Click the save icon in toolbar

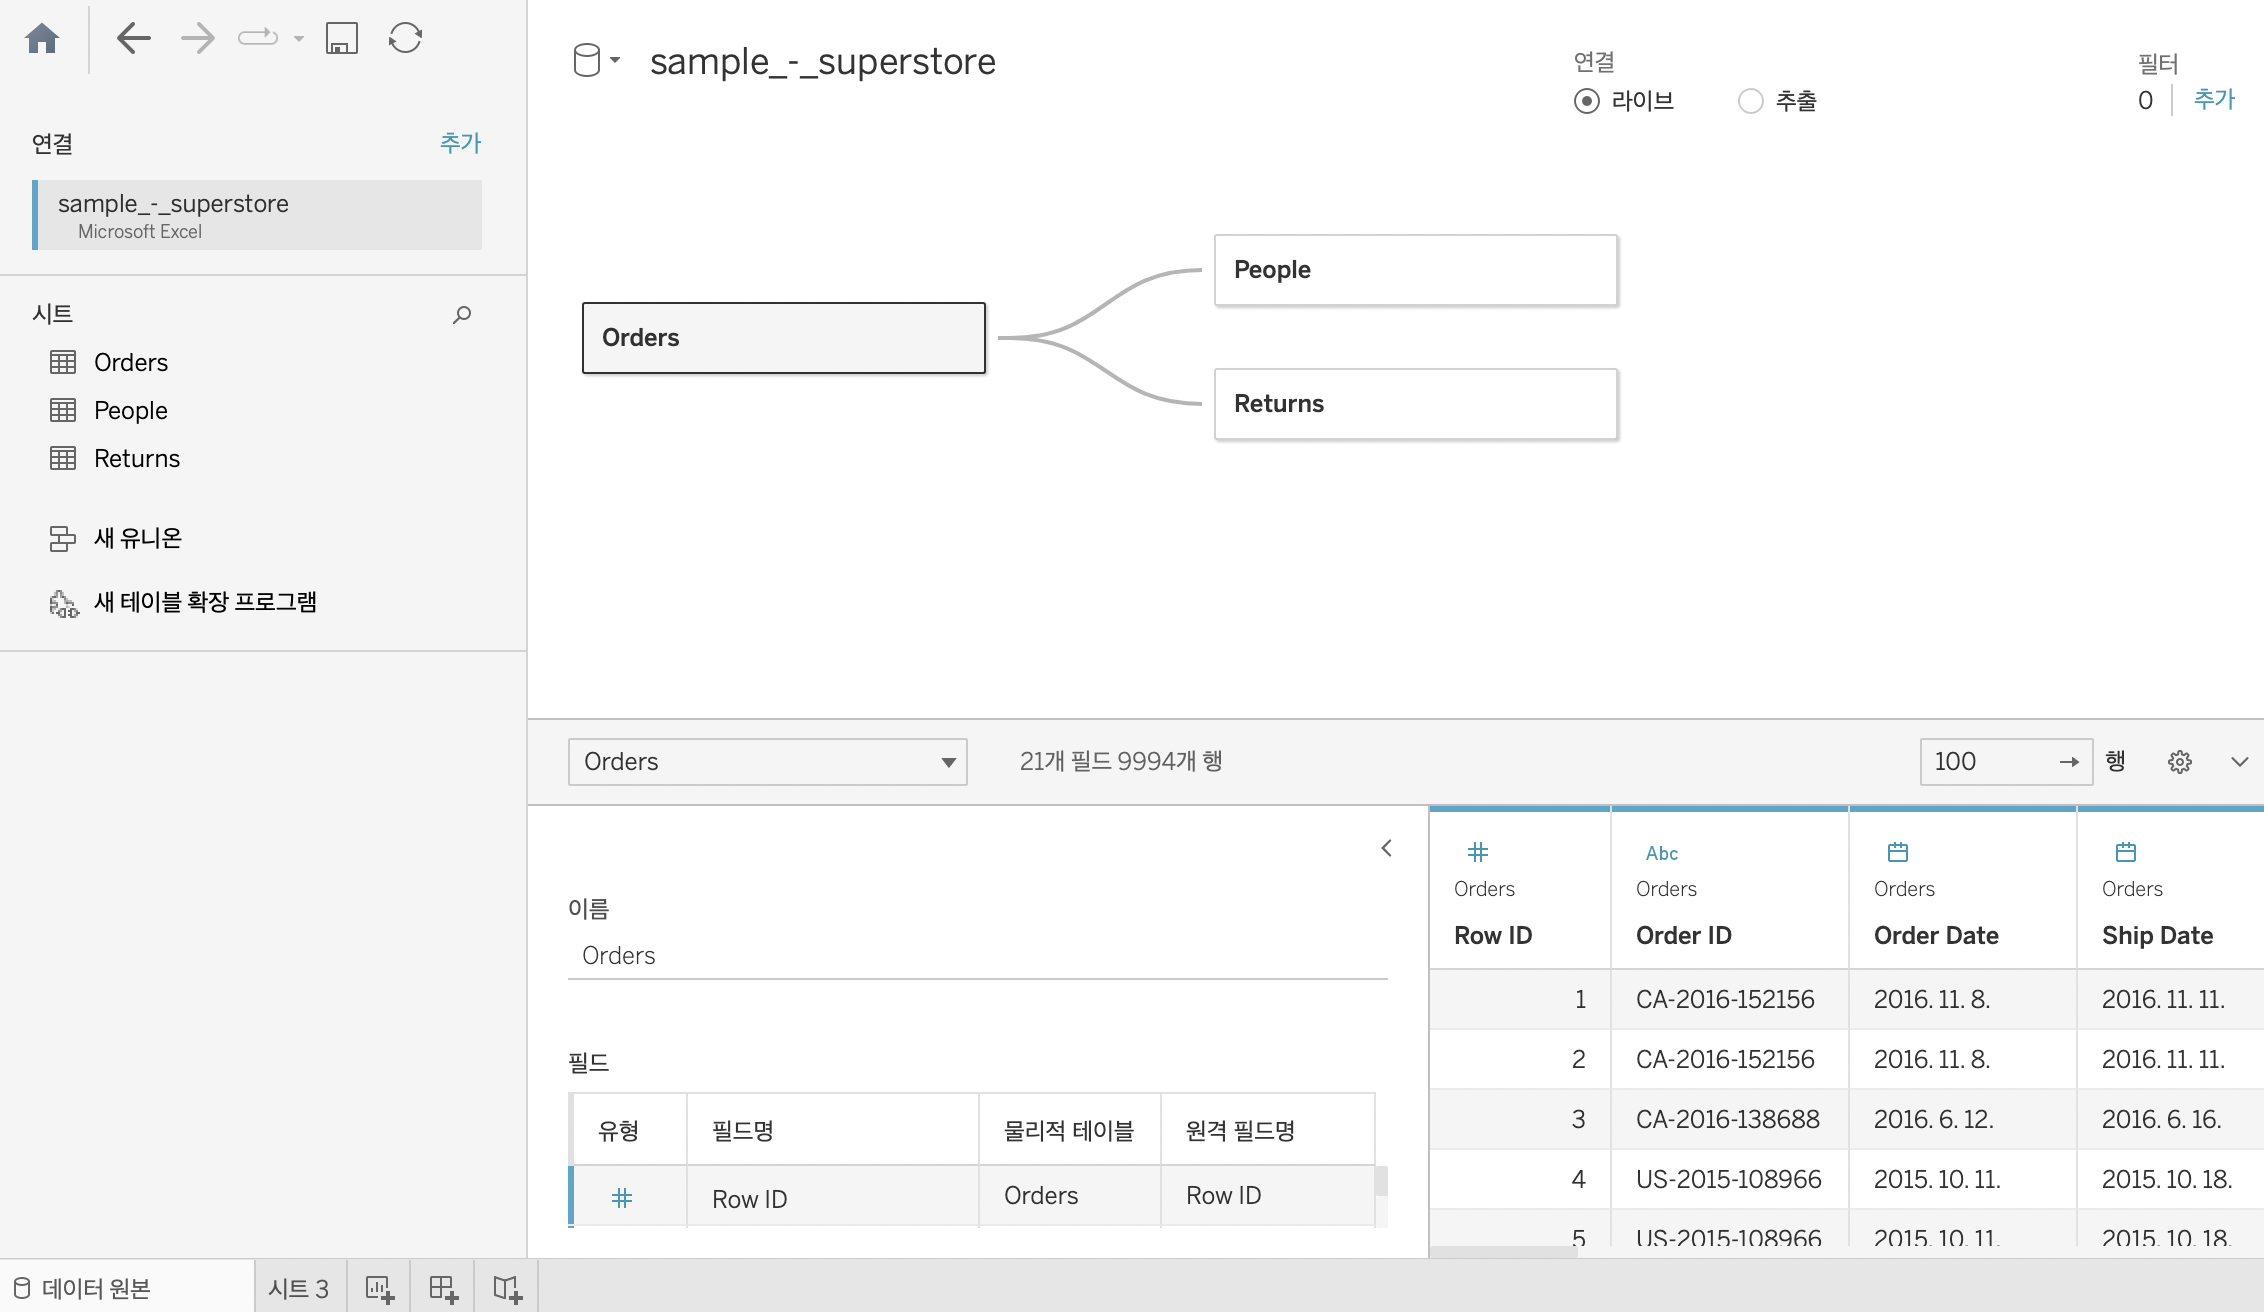pos(342,39)
